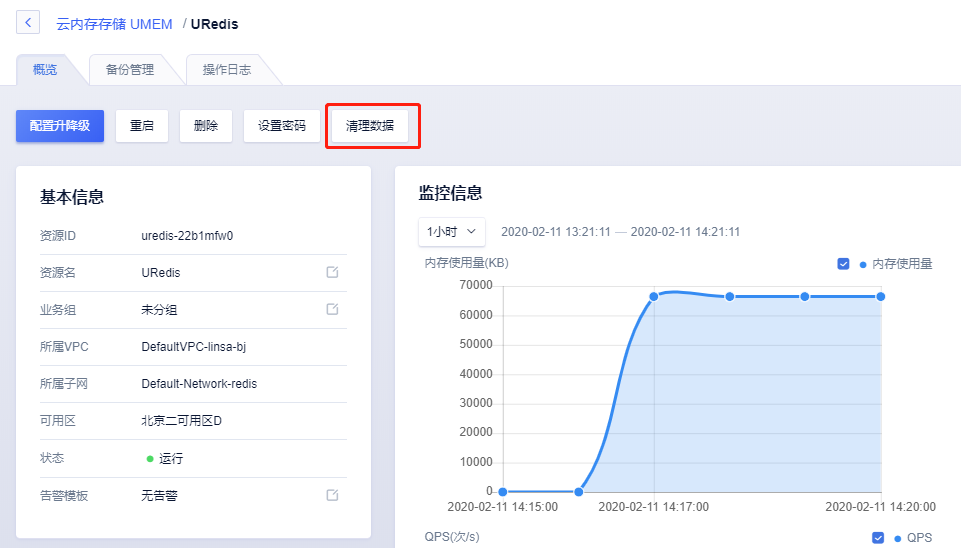
Task: Toggle the QPS legend checkbox
Action: [x=878, y=538]
